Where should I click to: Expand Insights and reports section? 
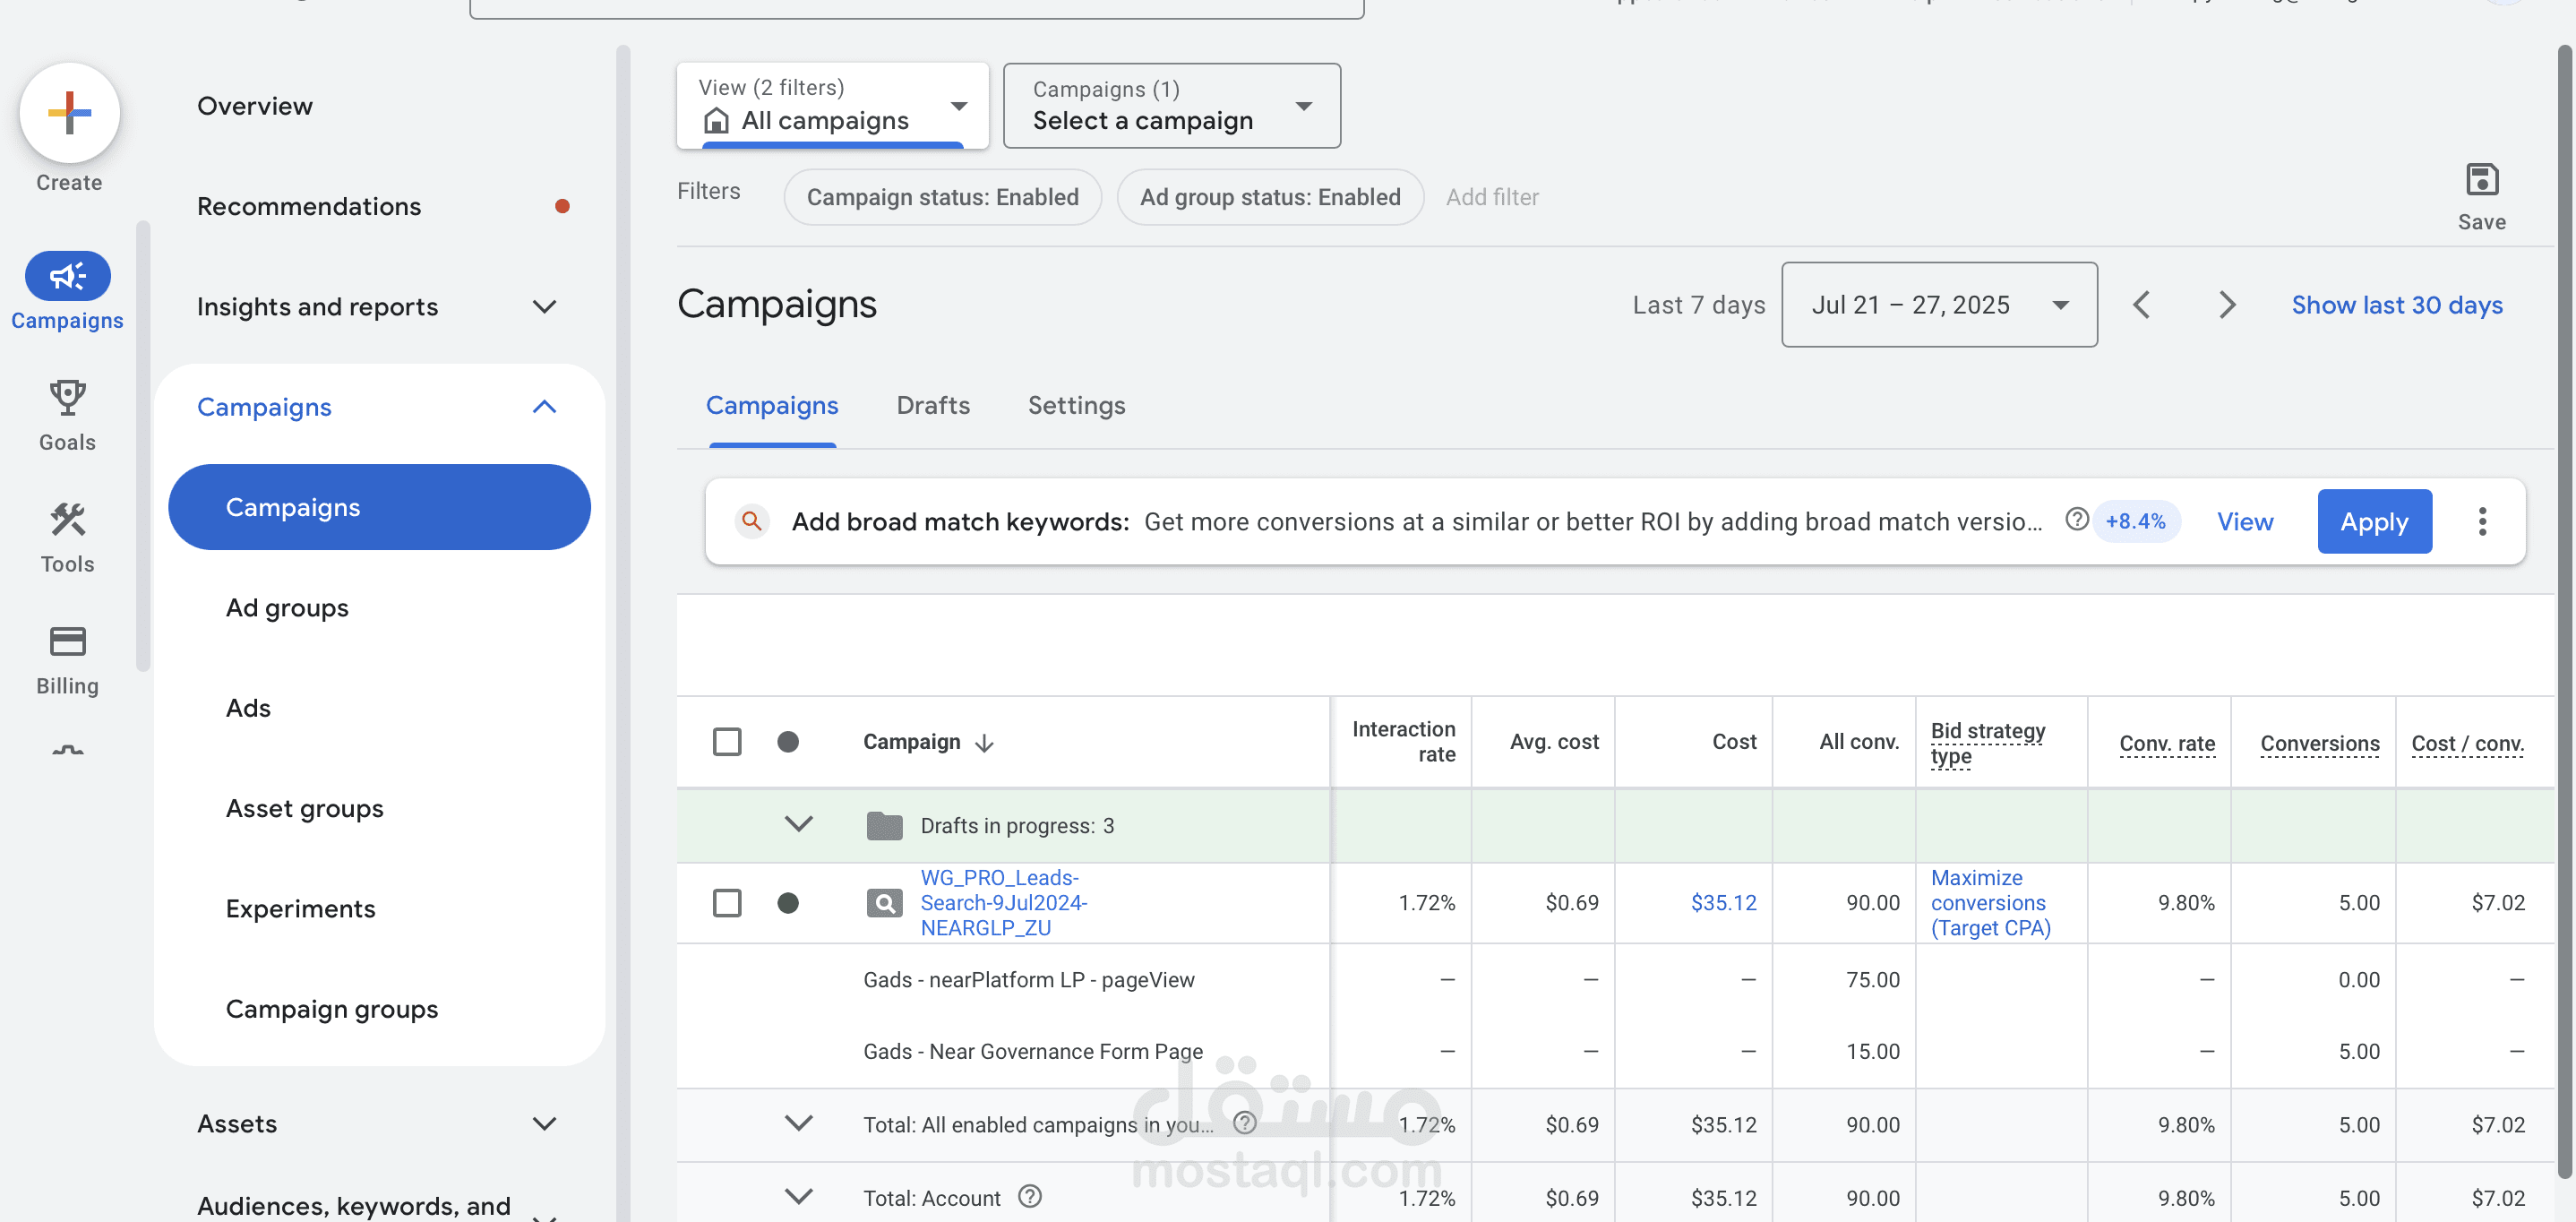click(544, 307)
